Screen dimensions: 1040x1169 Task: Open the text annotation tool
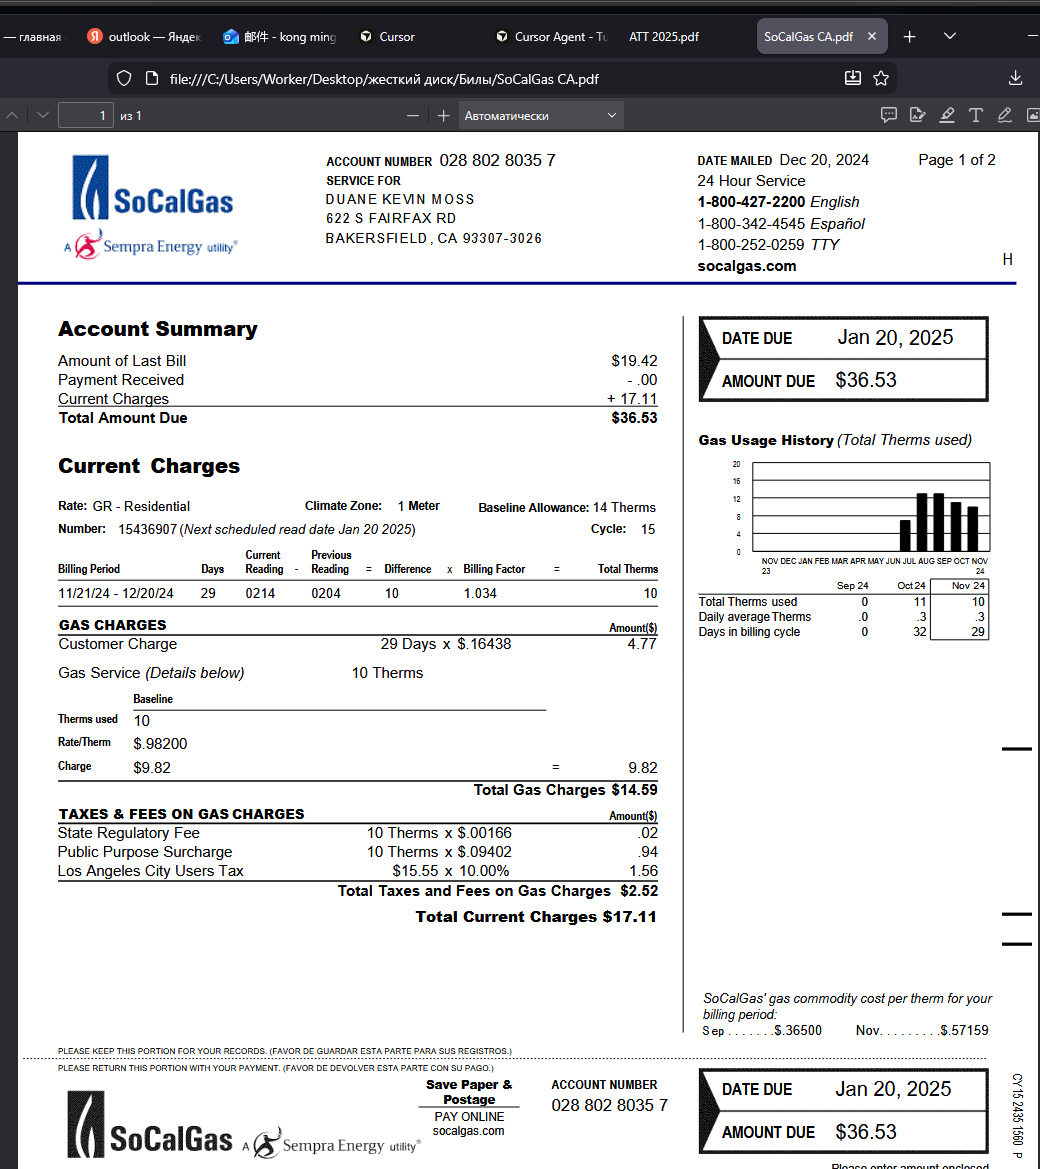975,114
